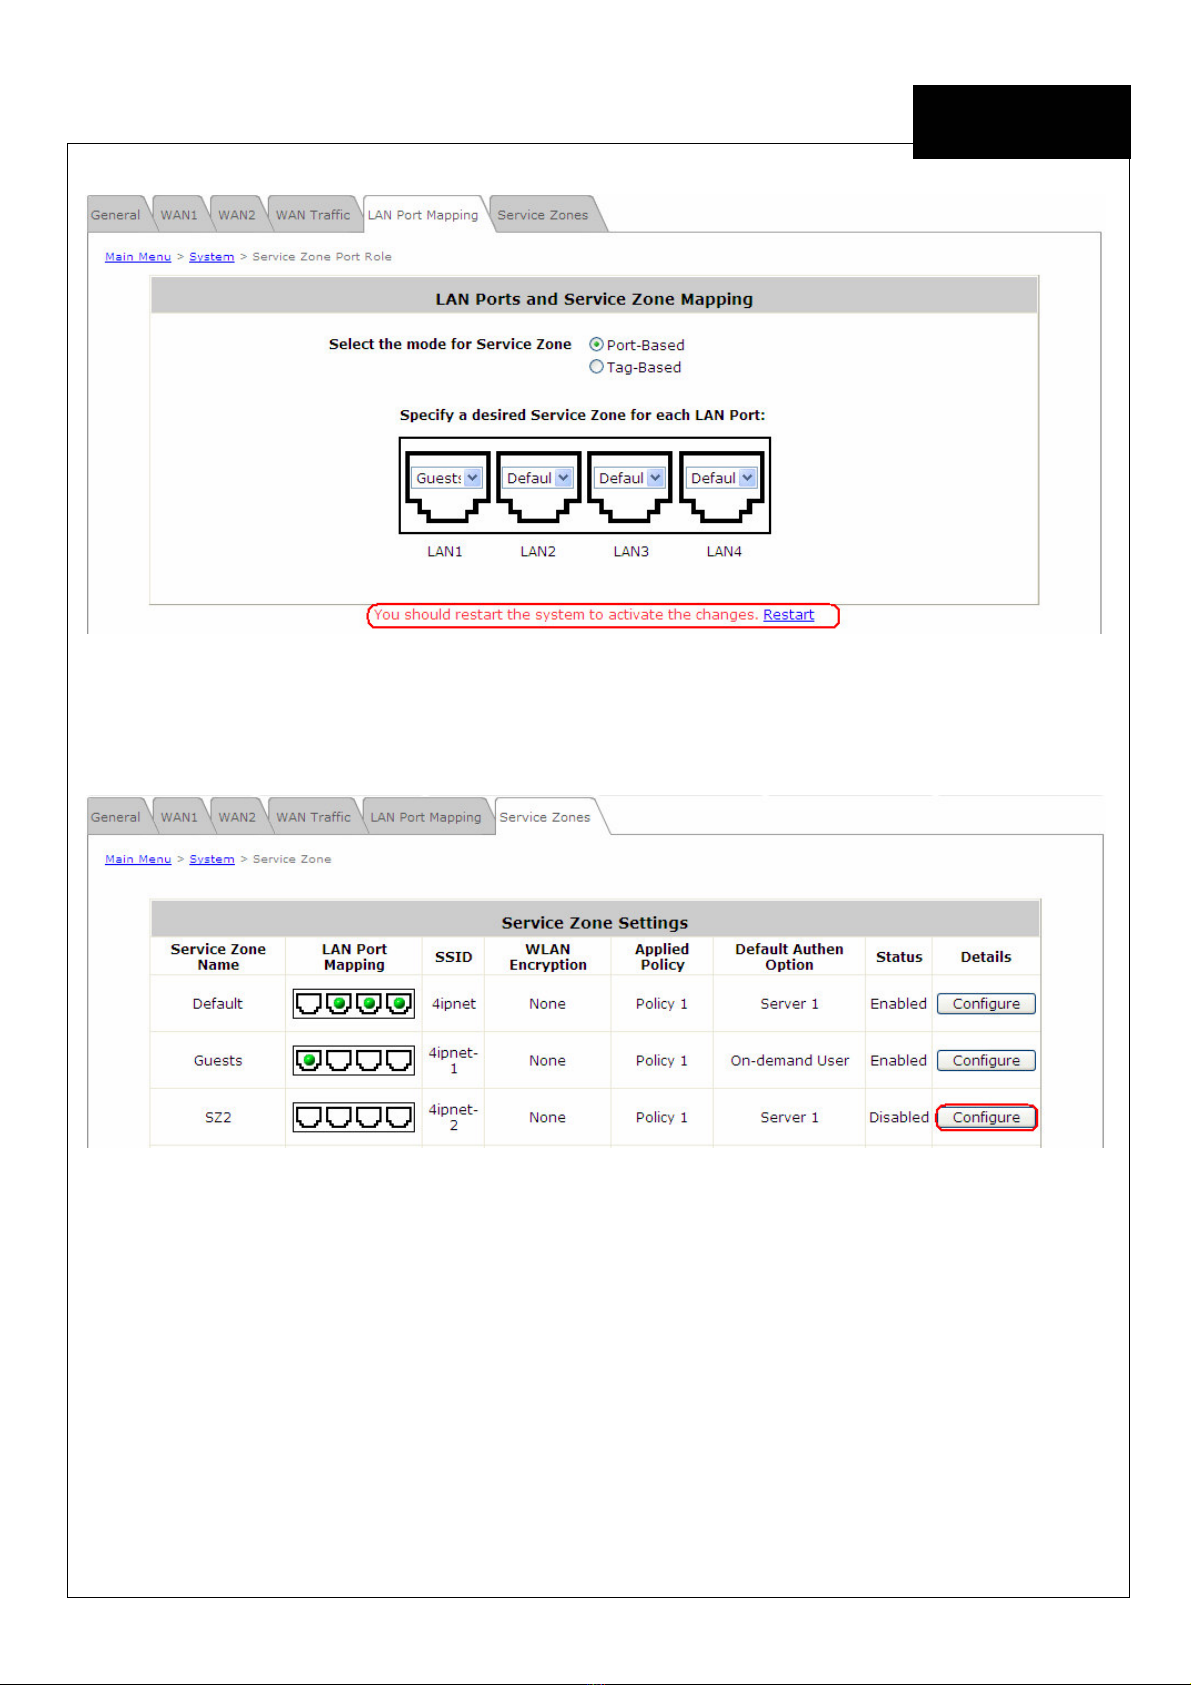Open the LAN2 service zone dropdown

pos(538,478)
